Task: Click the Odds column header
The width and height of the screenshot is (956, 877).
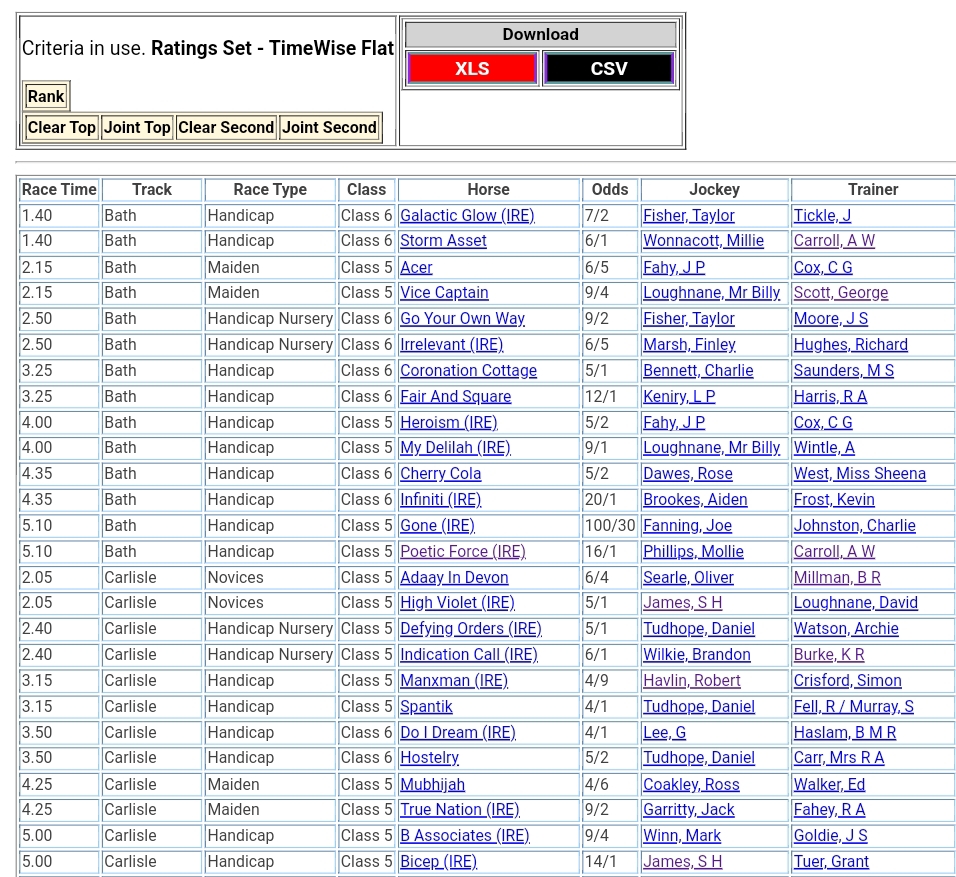Action: pyautogui.click(x=610, y=189)
